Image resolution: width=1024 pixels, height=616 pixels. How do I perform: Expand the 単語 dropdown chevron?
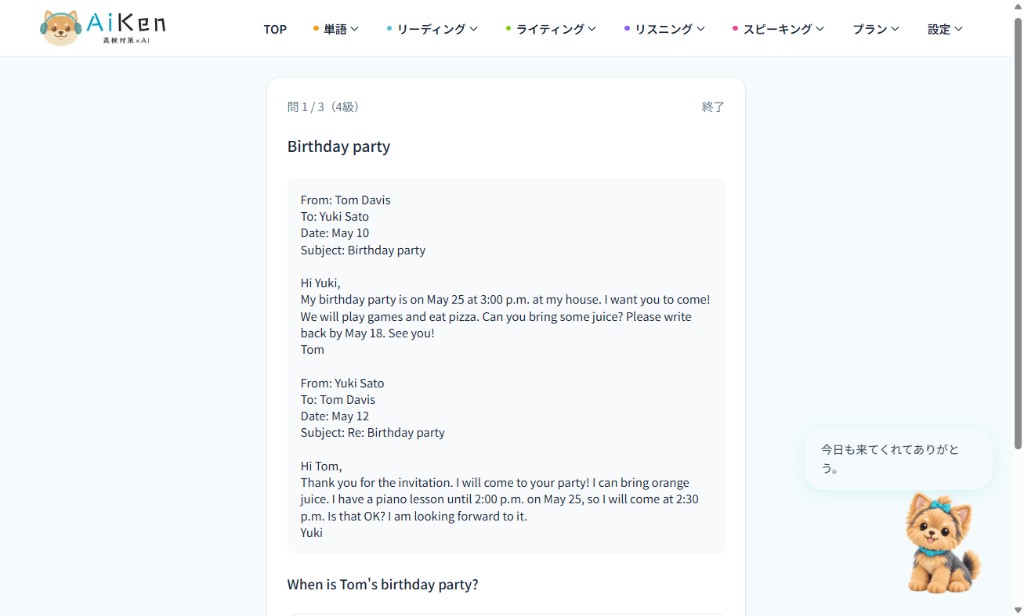point(355,29)
